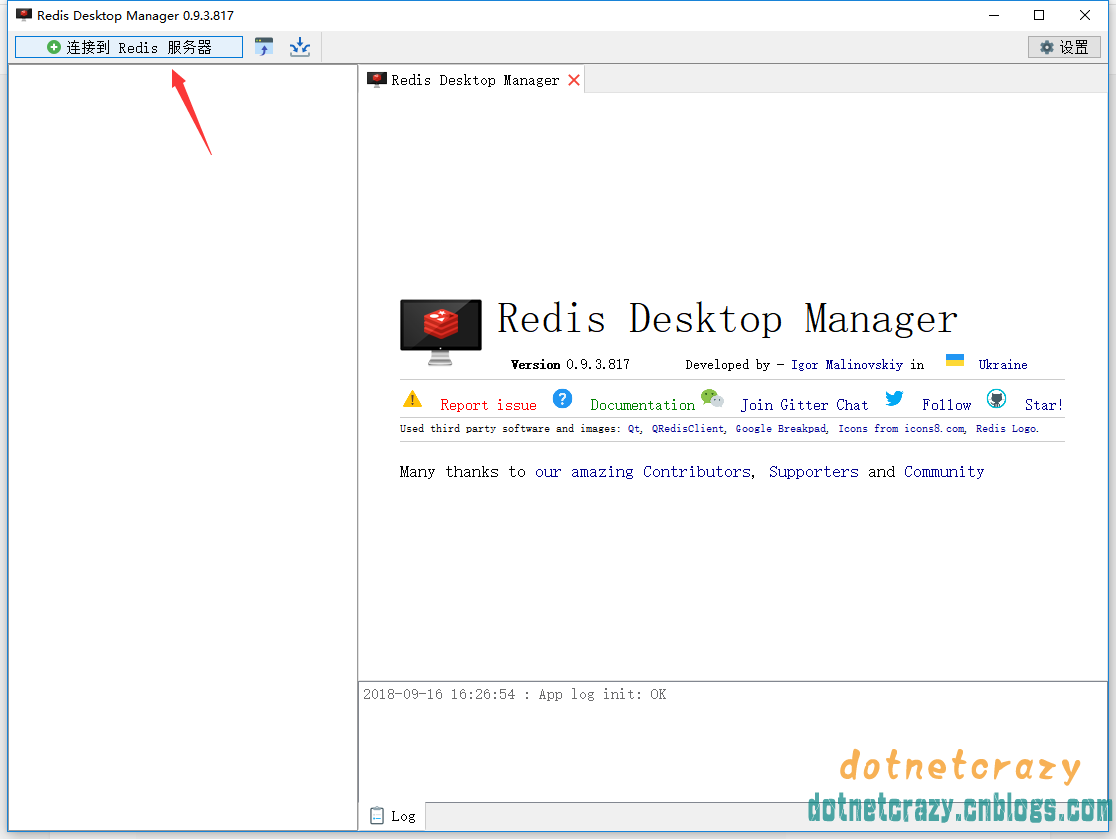Close the Redis Desktop Manager window
The image size is (1116, 839).
(1085, 15)
